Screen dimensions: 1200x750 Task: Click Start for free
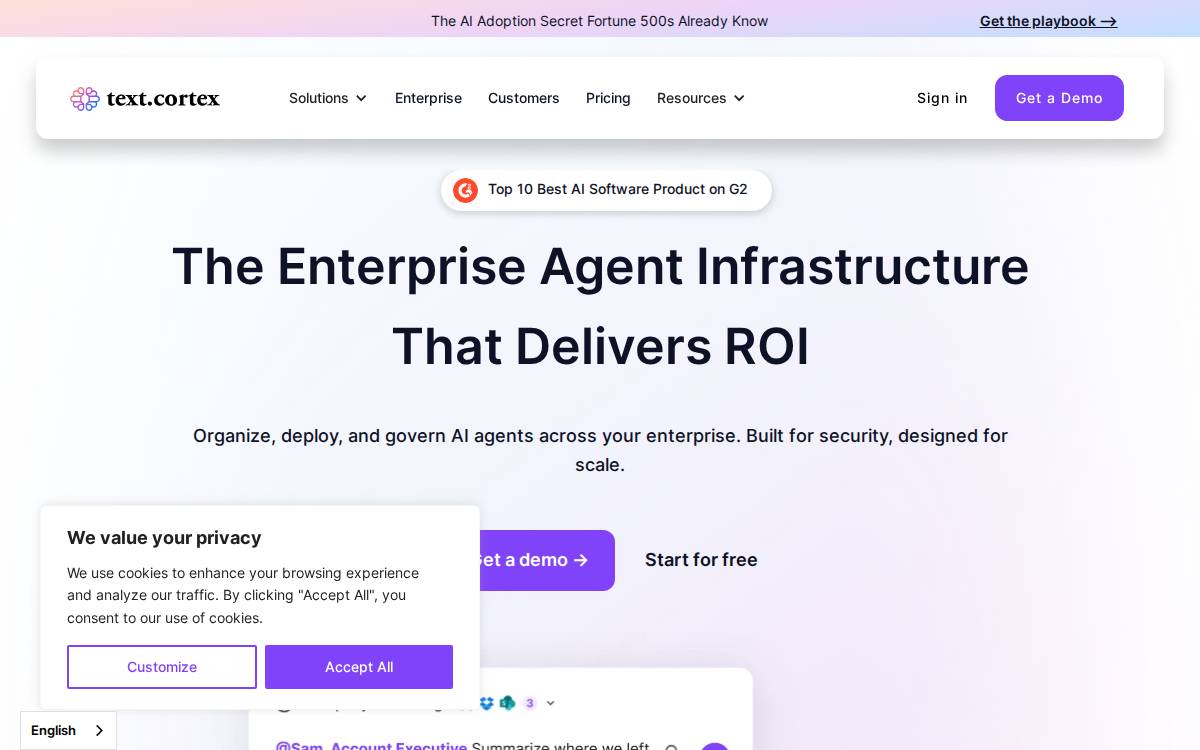[701, 560]
